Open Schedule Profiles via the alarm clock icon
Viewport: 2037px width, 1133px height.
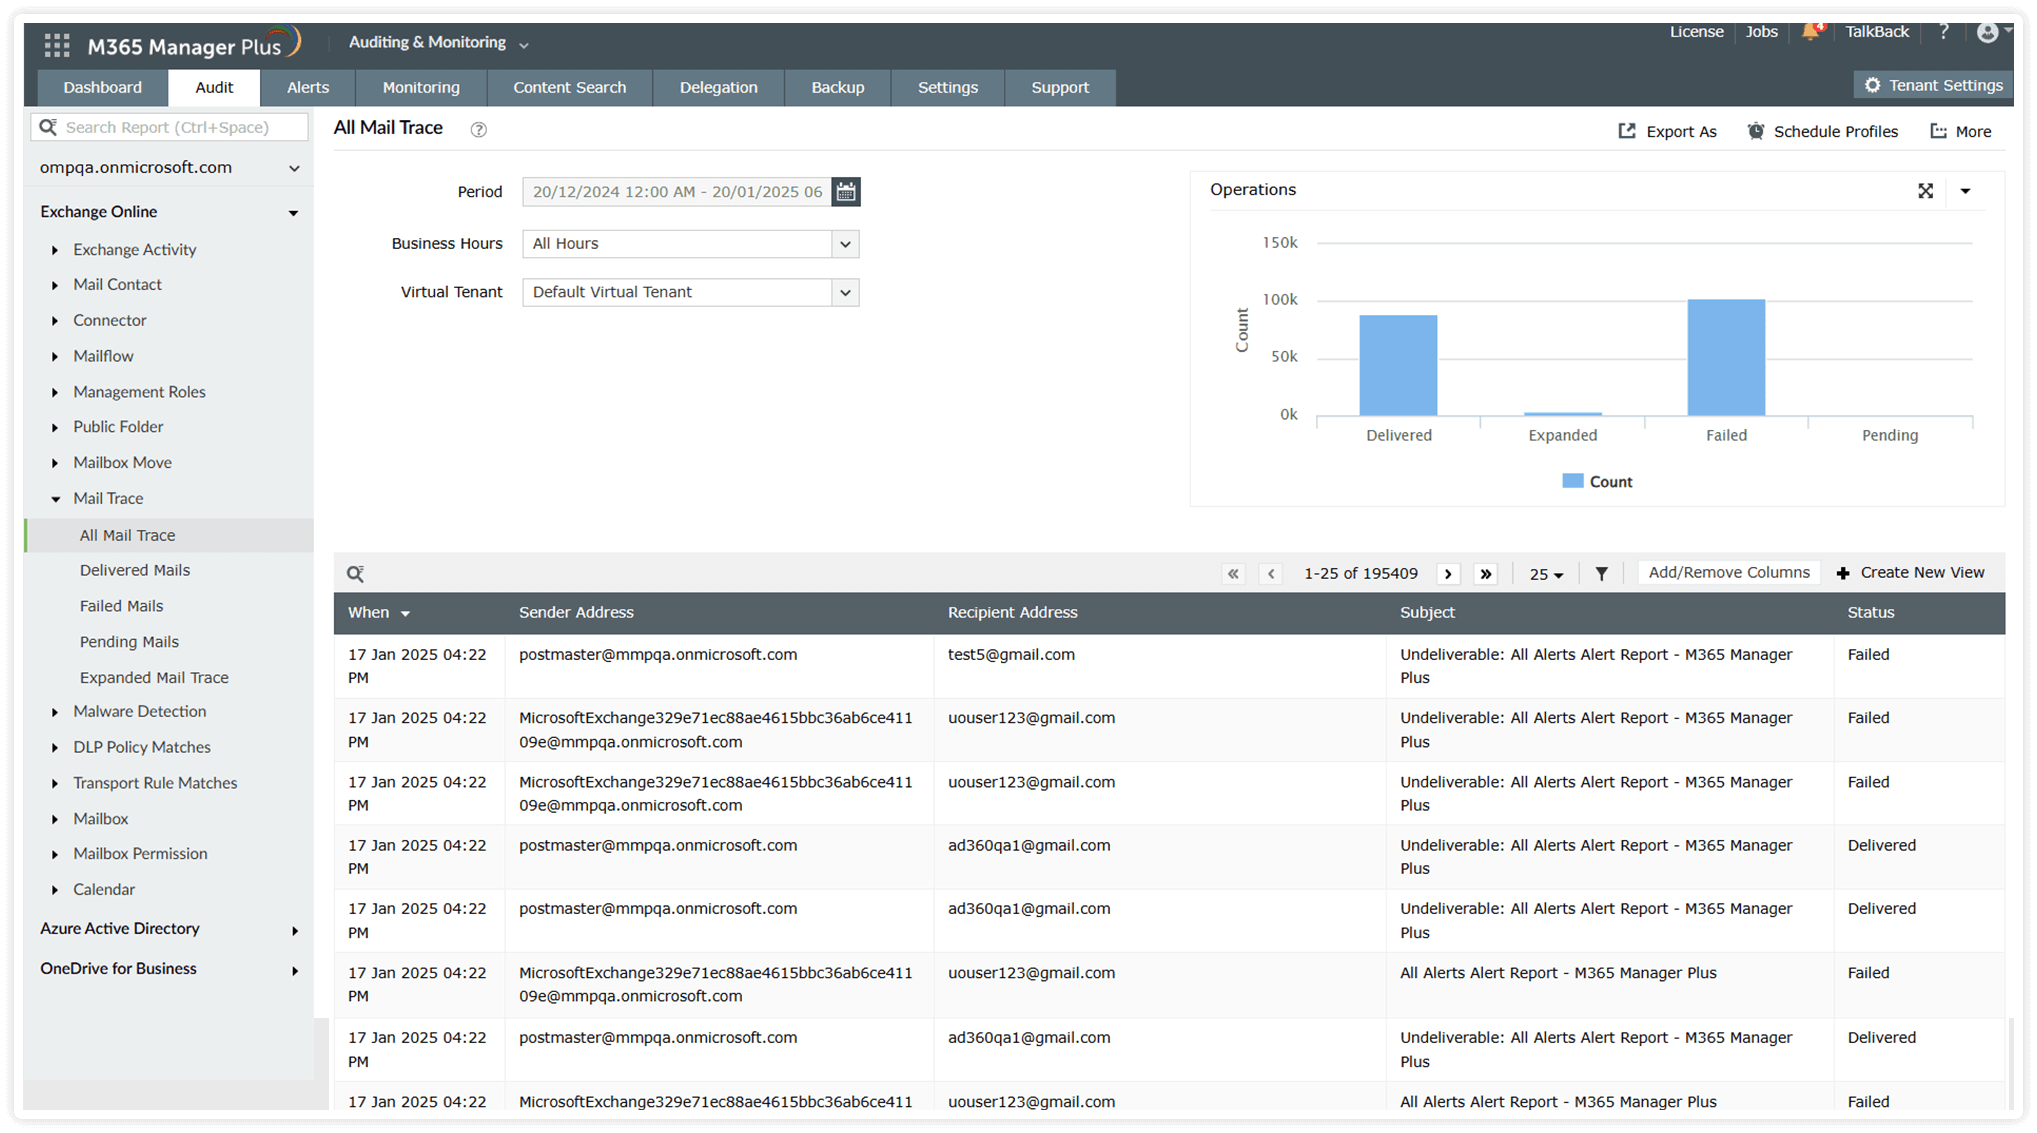[x=1755, y=130]
